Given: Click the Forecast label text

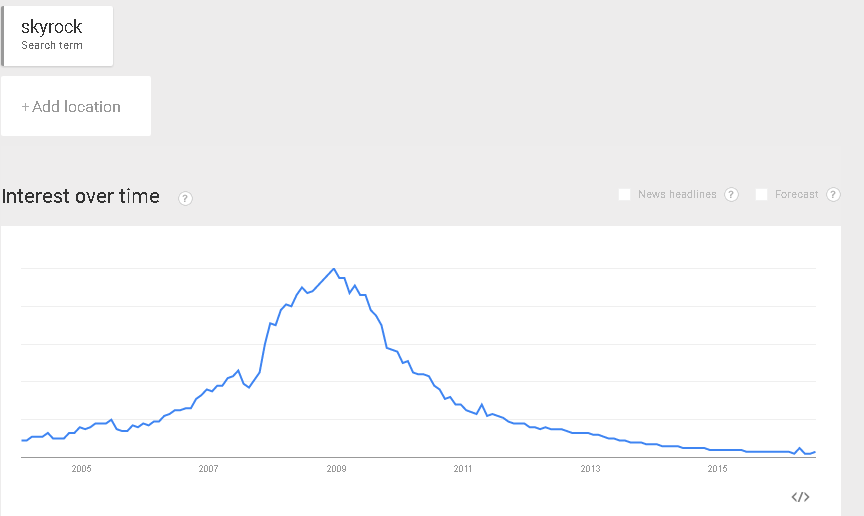Looking at the screenshot, I should (x=797, y=194).
